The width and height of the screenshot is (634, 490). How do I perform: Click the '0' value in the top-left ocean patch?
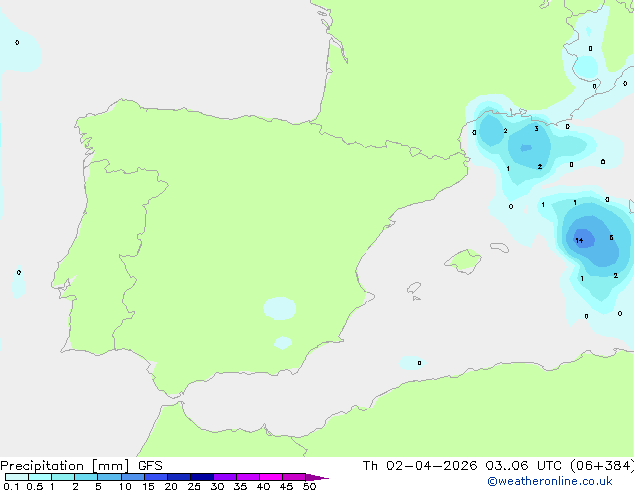(x=17, y=42)
